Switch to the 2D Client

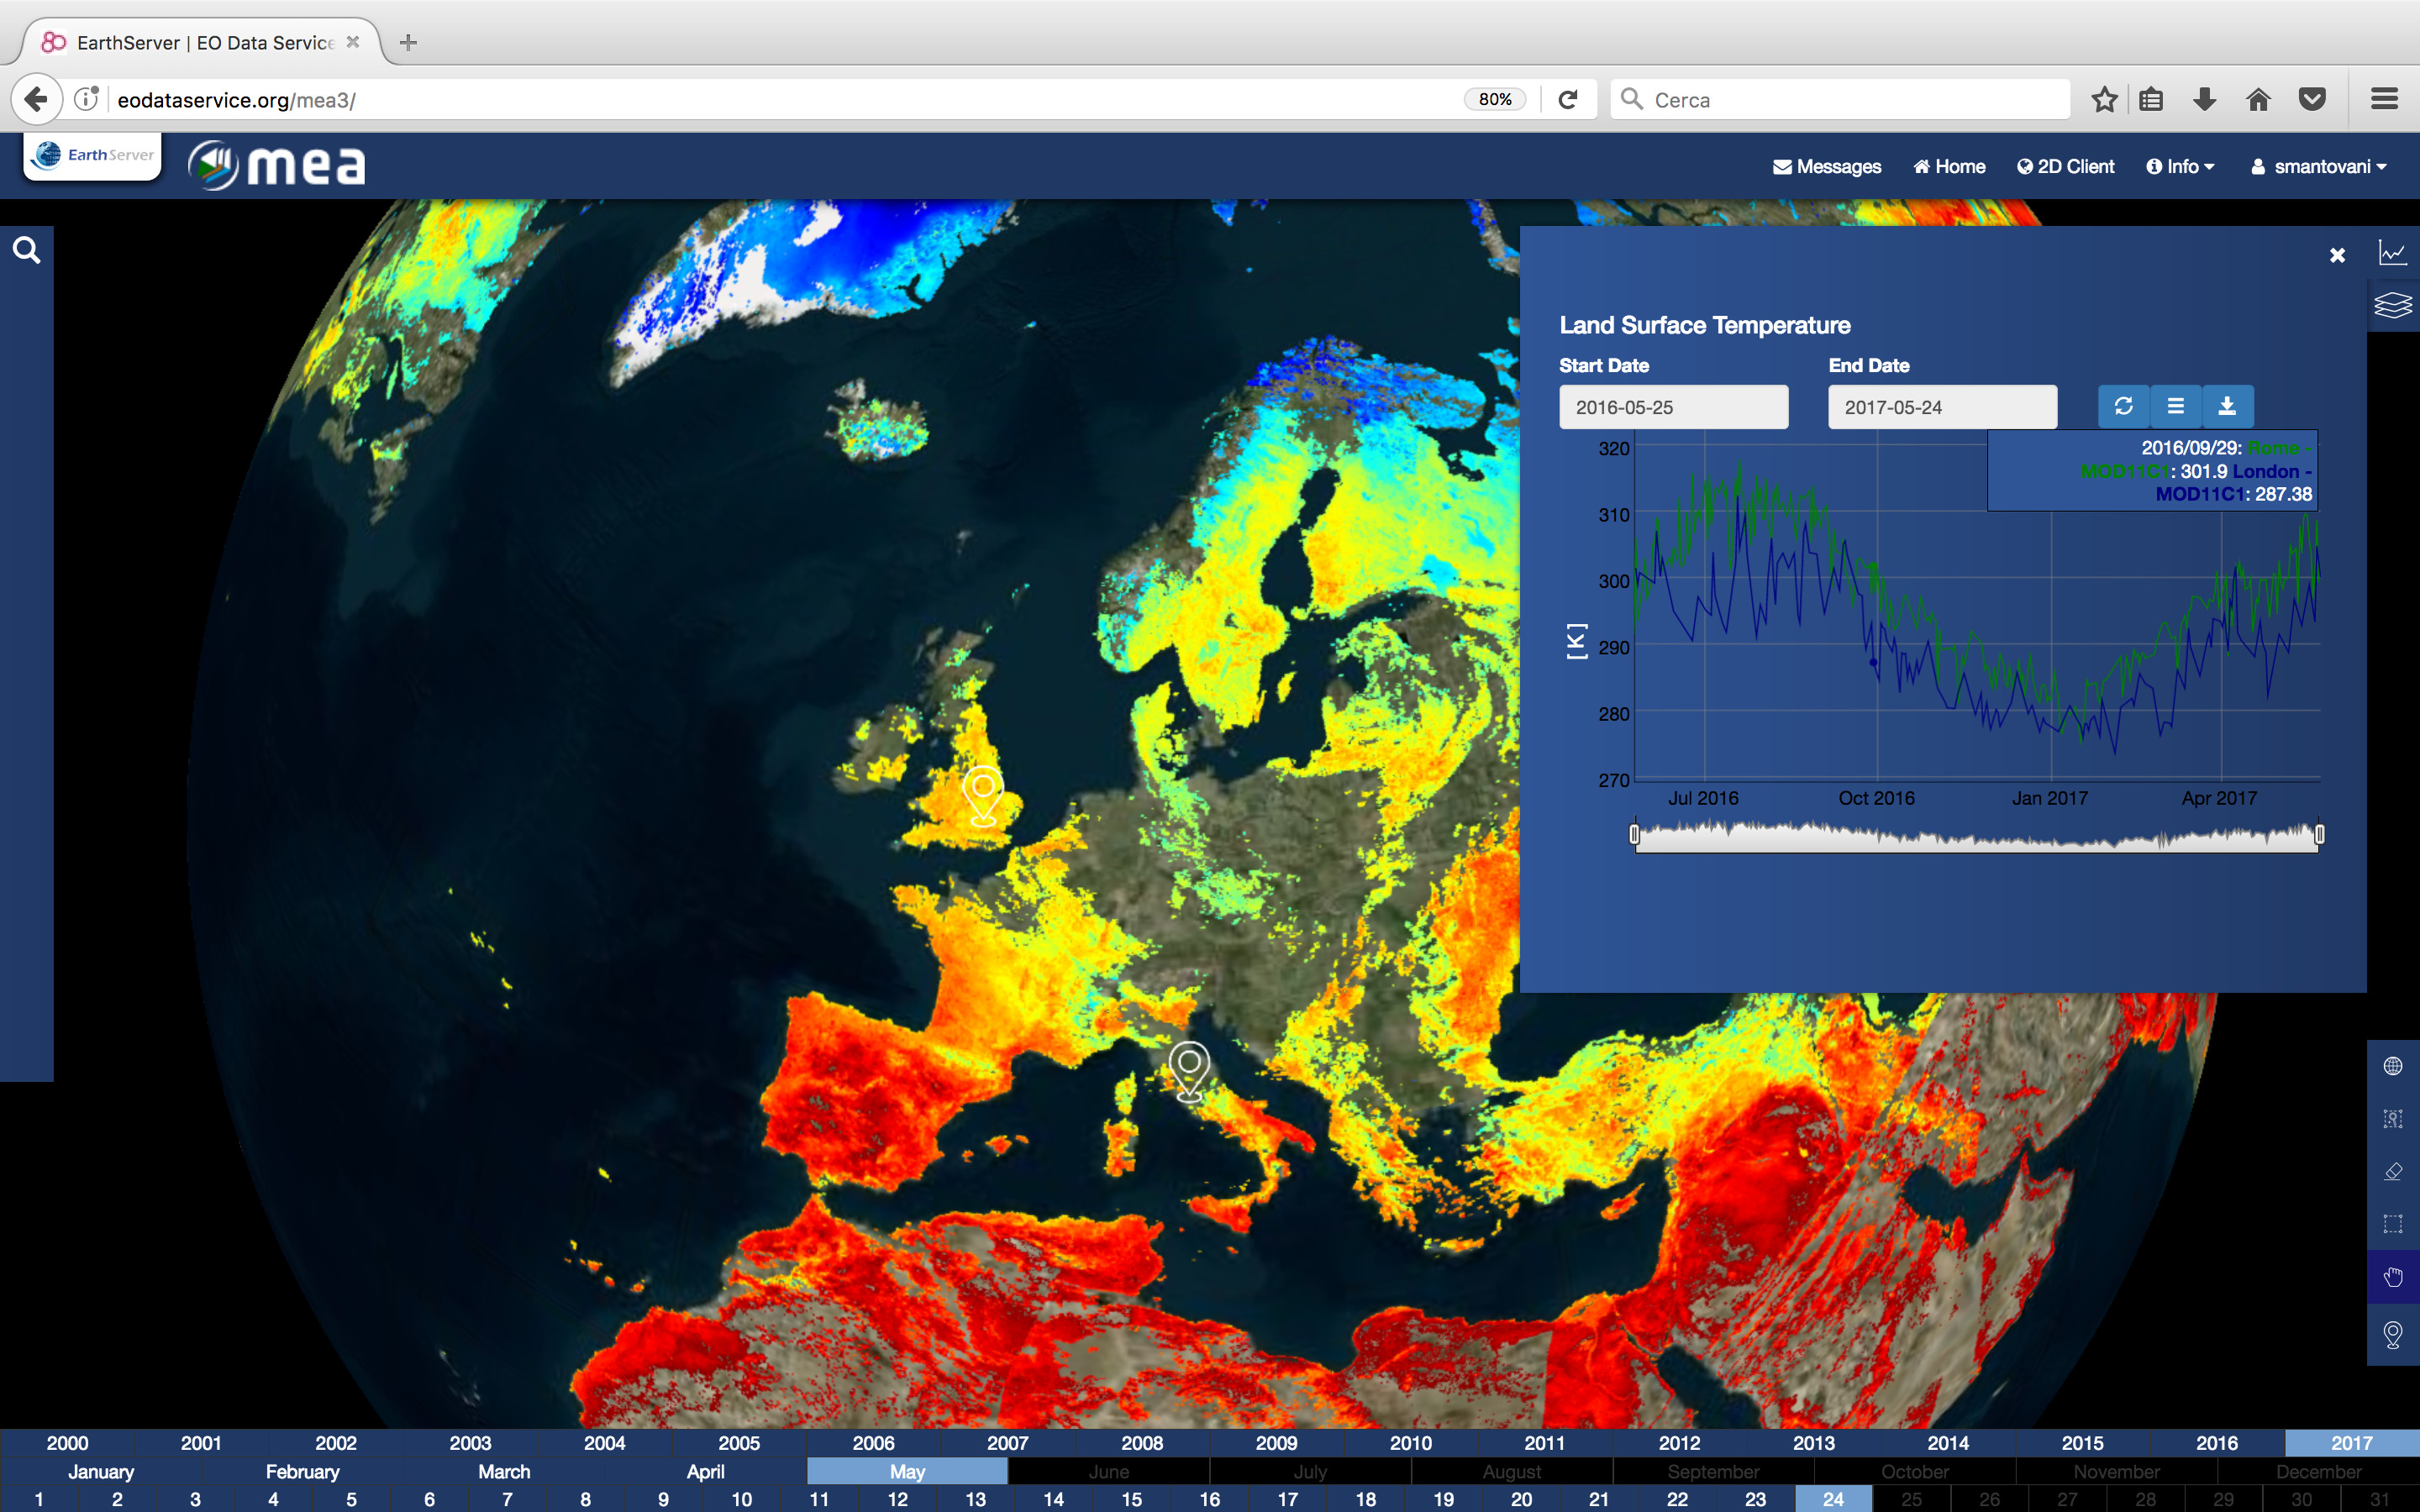point(2065,167)
